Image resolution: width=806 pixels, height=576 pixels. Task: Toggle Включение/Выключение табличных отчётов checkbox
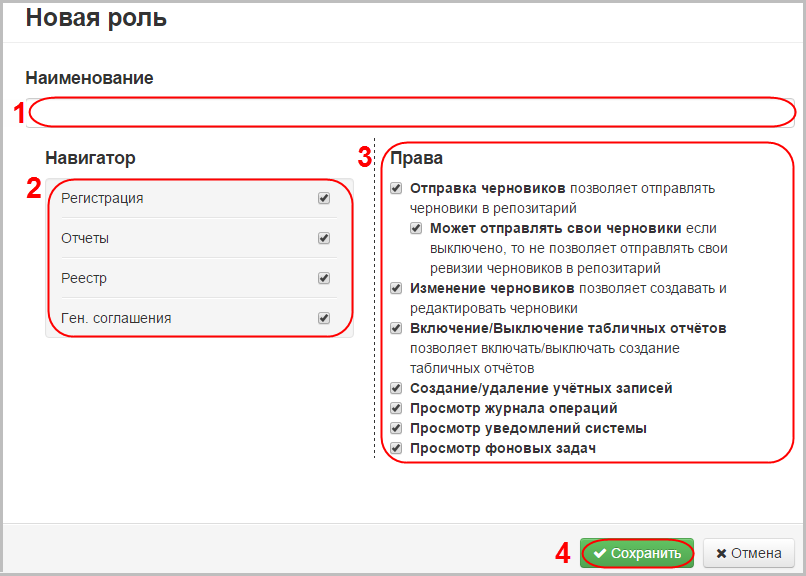pyautogui.click(x=397, y=328)
